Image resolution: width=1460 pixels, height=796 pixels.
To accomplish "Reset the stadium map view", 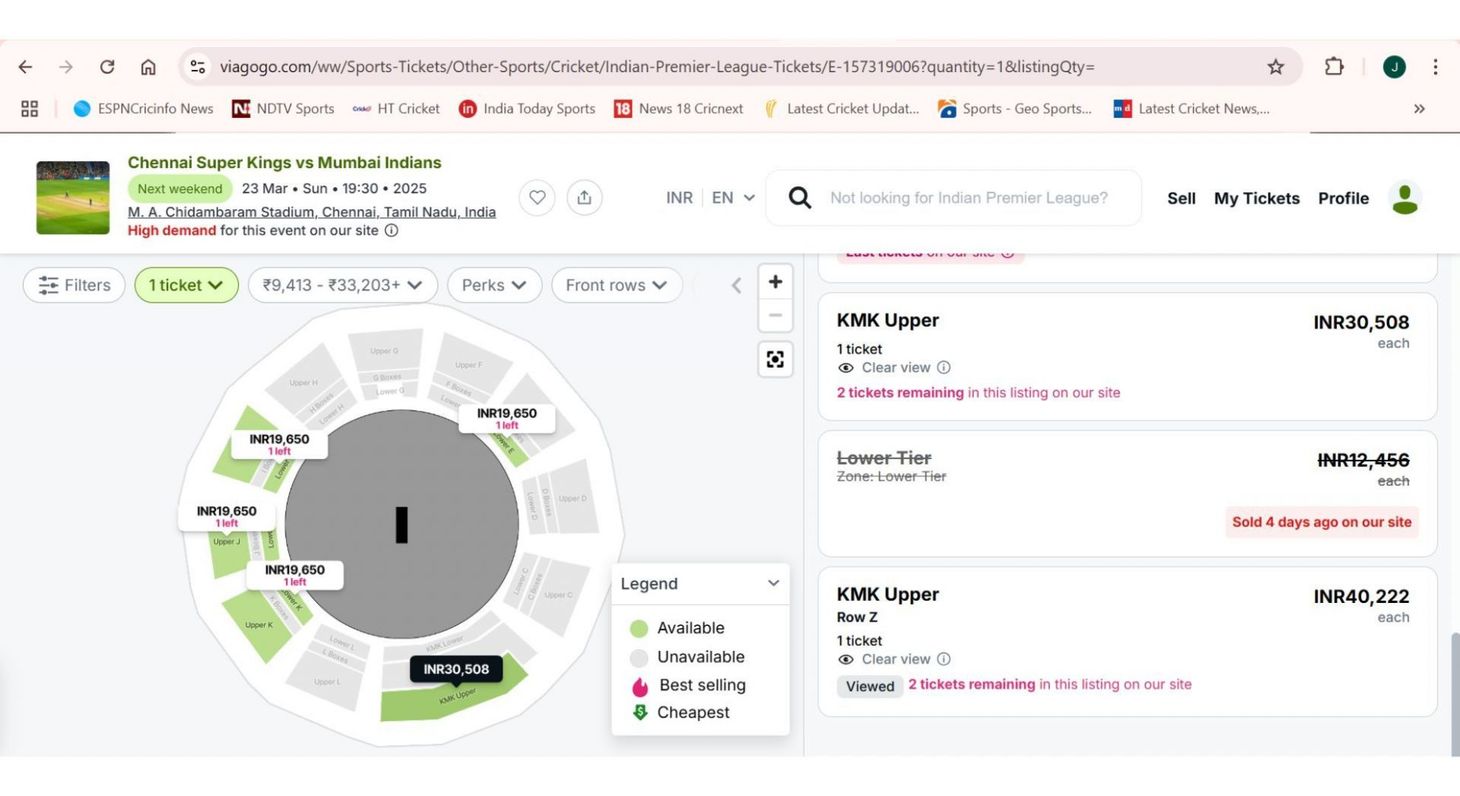I will pyautogui.click(x=775, y=358).
